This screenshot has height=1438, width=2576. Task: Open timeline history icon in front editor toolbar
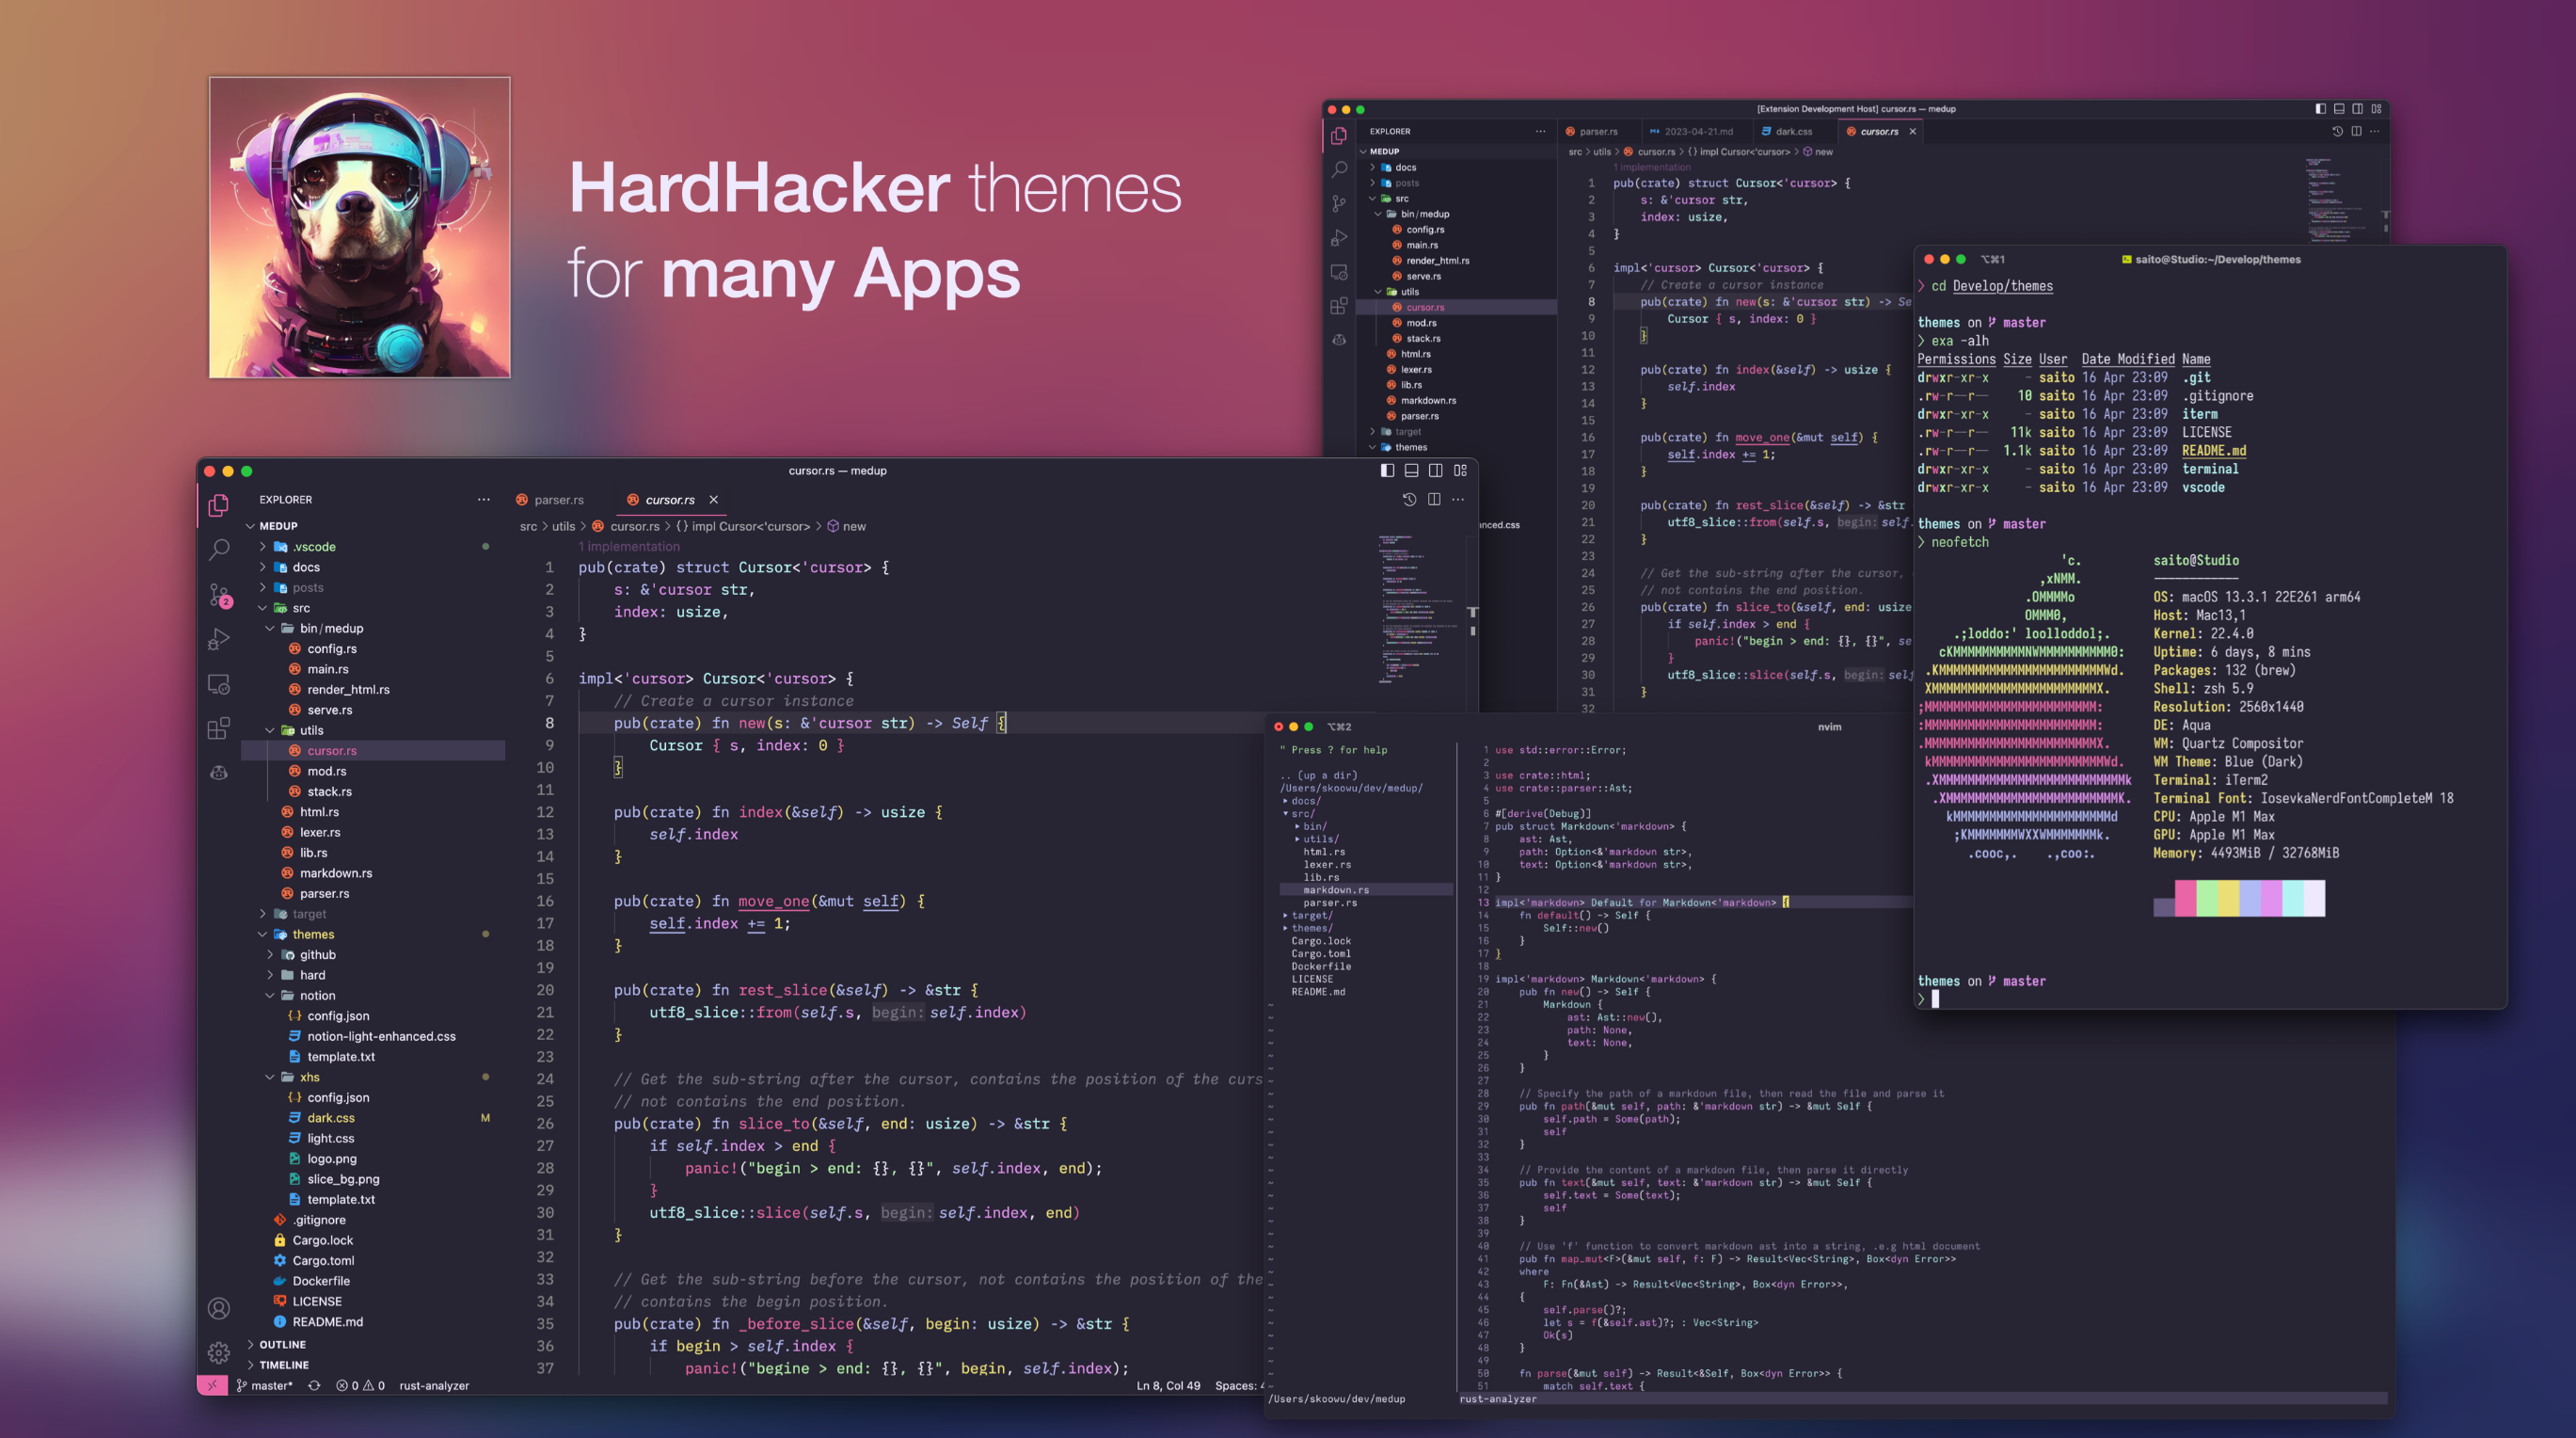[1409, 499]
